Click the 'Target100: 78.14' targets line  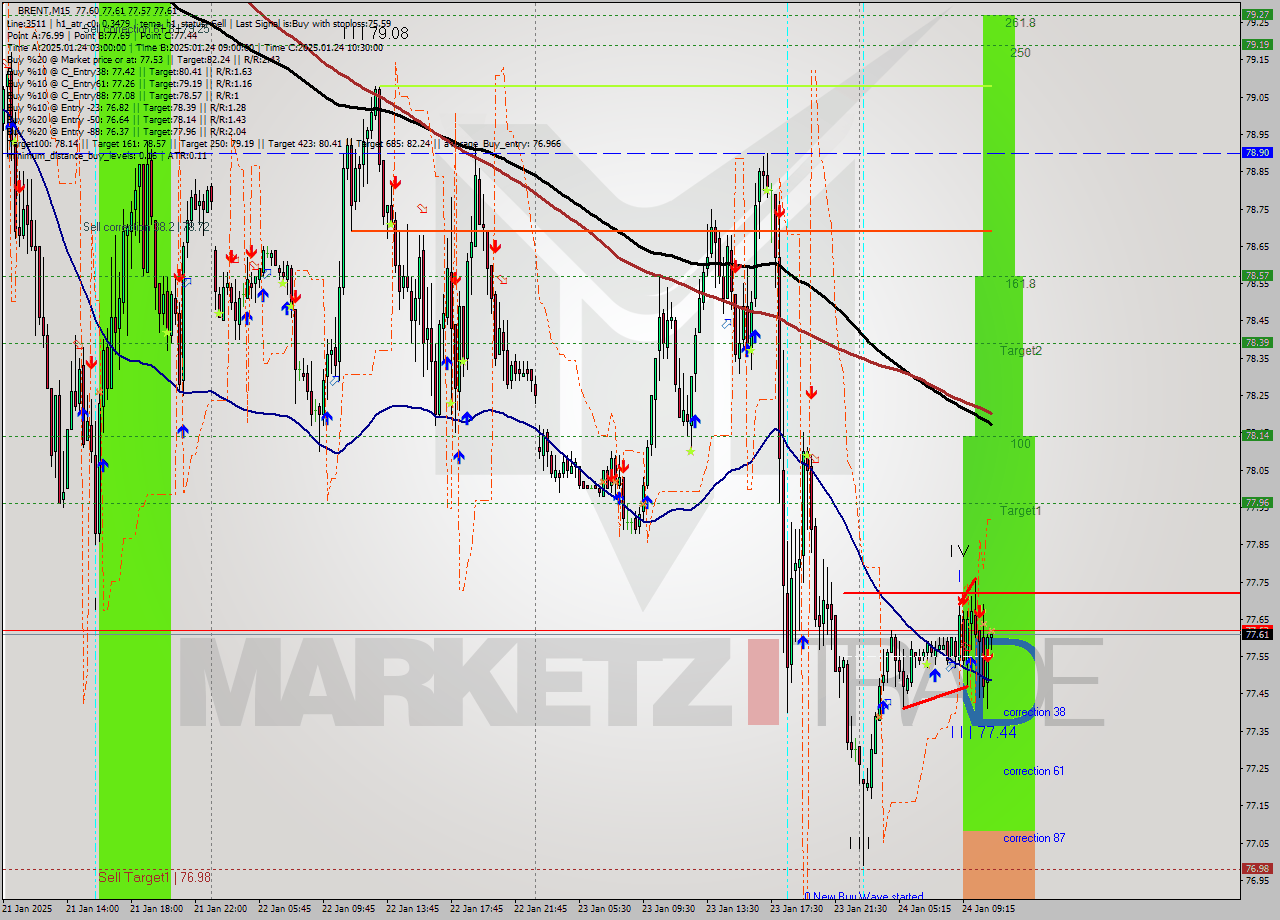283,144
